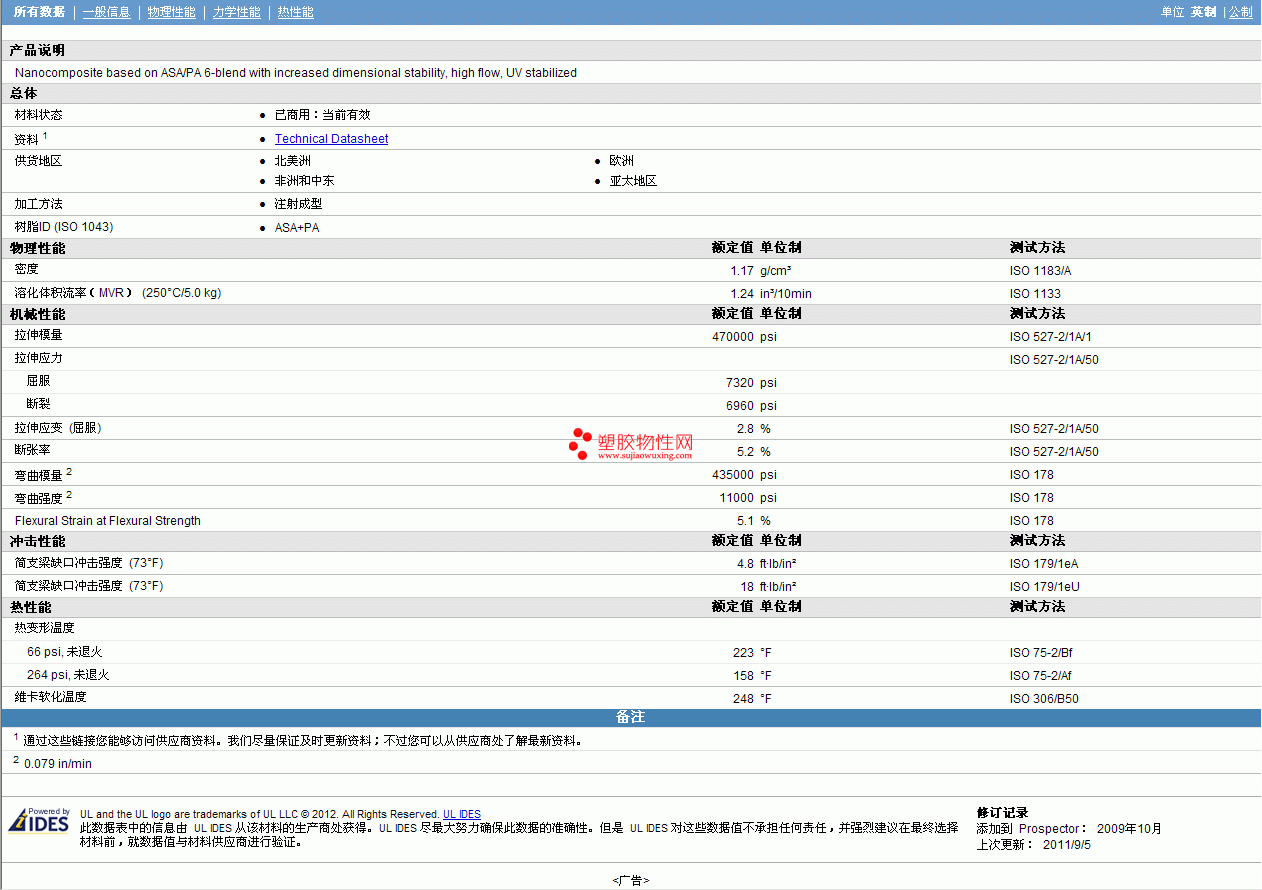Click the 断张率 value 5.2
The height and width of the screenshot is (890, 1262).
pos(746,452)
